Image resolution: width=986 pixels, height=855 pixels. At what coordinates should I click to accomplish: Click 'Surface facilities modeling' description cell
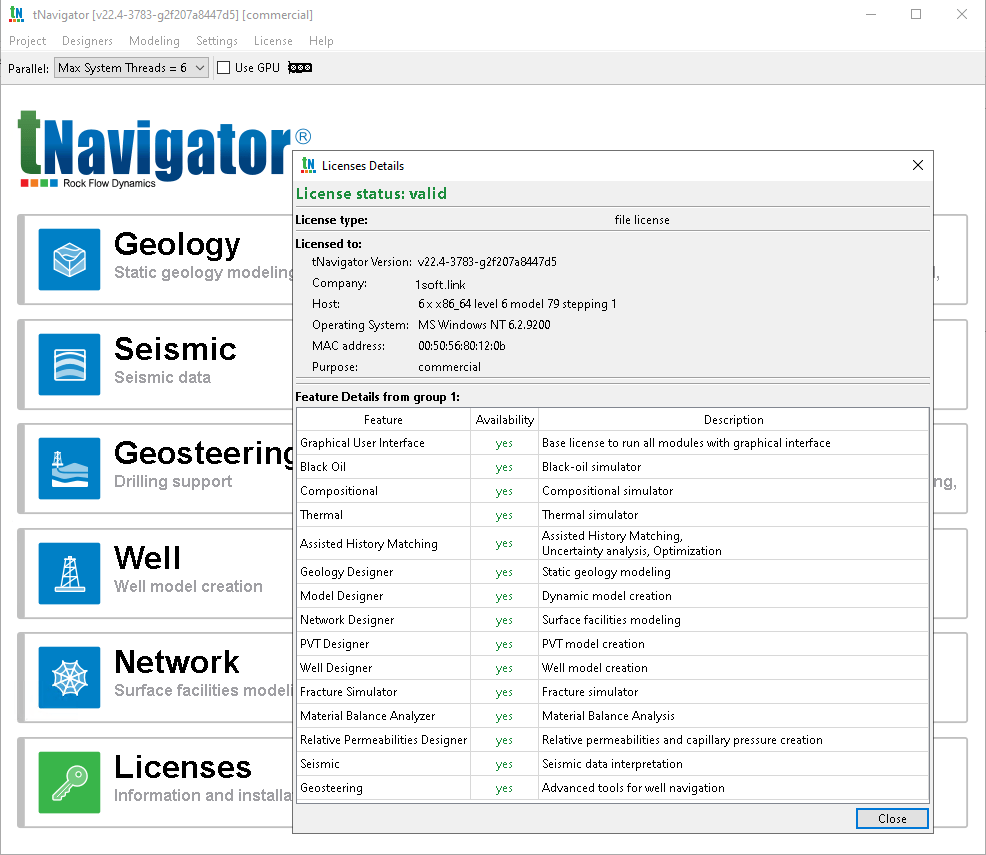point(733,620)
